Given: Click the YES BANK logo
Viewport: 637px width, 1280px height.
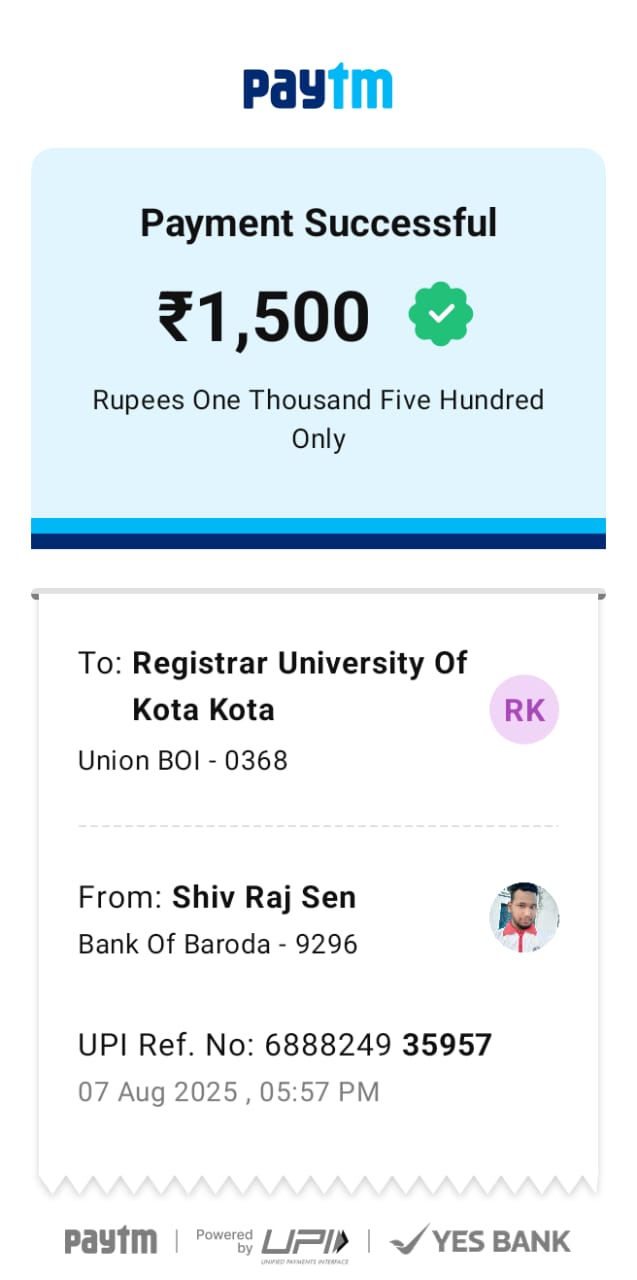Looking at the screenshot, I should coord(481,1241).
